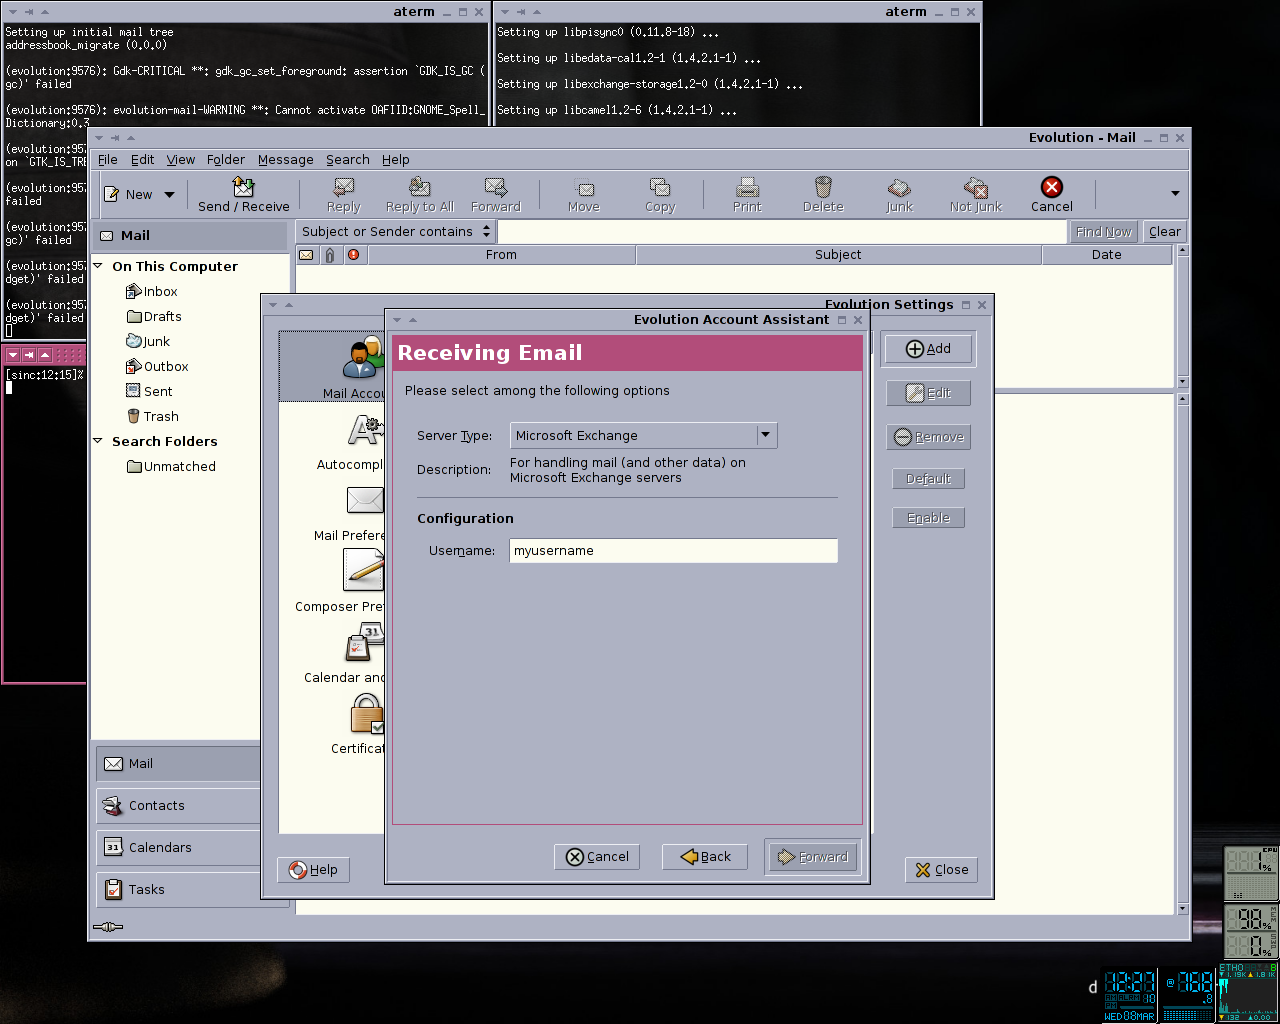Select the Outbox folder
Viewport: 1280px width, 1024px height.
click(x=158, y=367)
